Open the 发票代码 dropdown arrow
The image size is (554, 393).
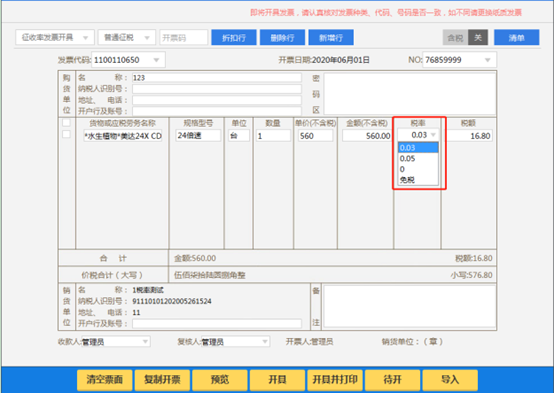coord(156,60)
